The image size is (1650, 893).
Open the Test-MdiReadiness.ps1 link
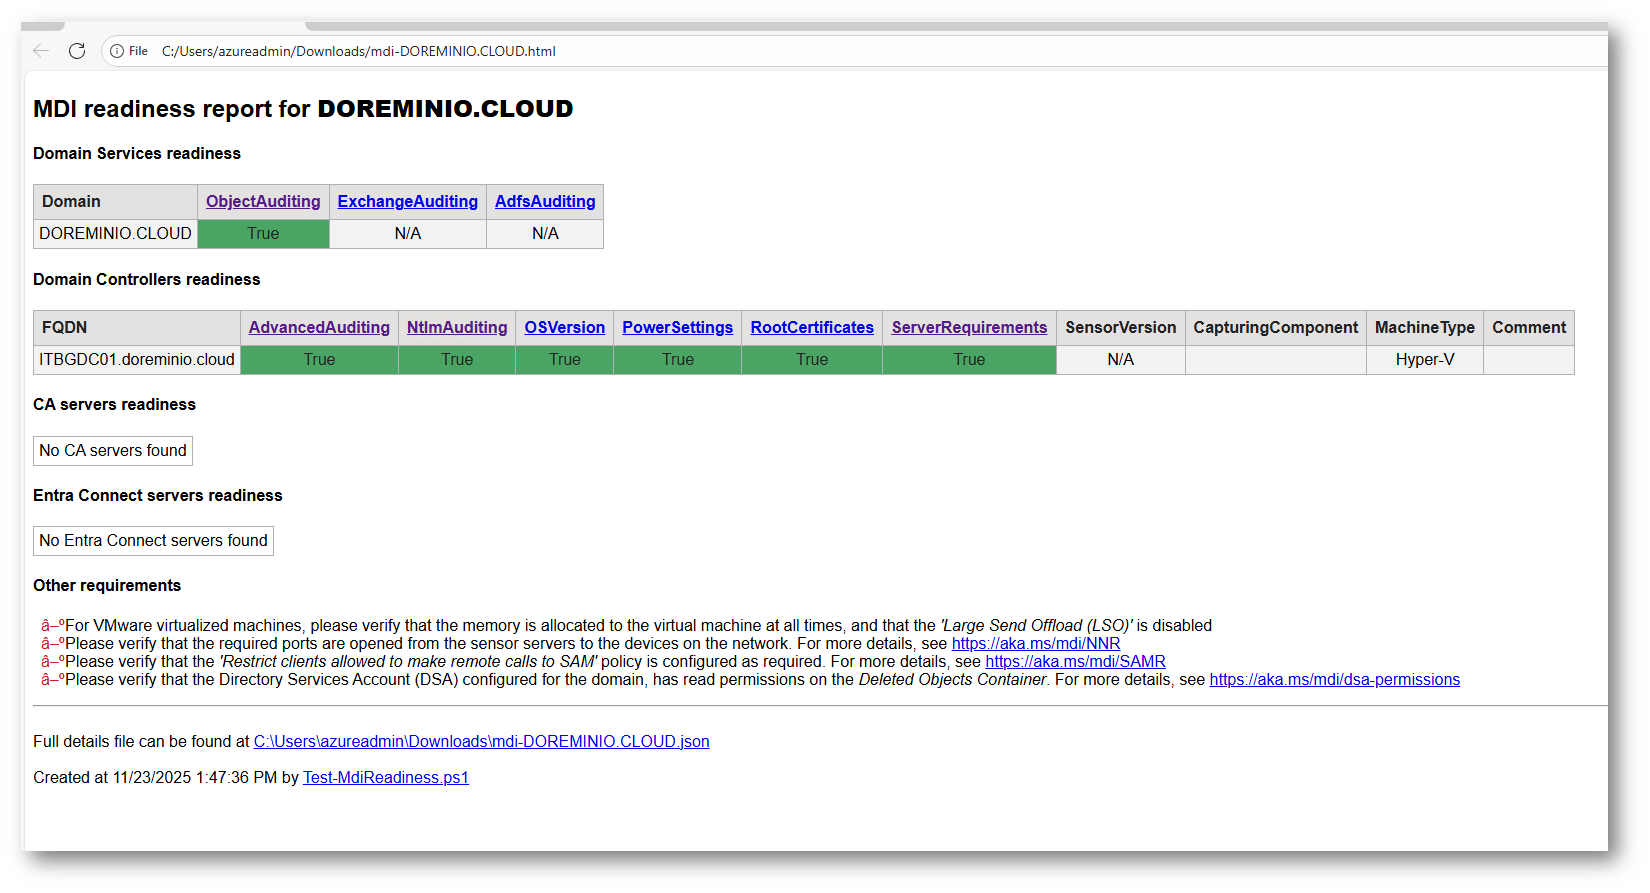coord(385,778)
